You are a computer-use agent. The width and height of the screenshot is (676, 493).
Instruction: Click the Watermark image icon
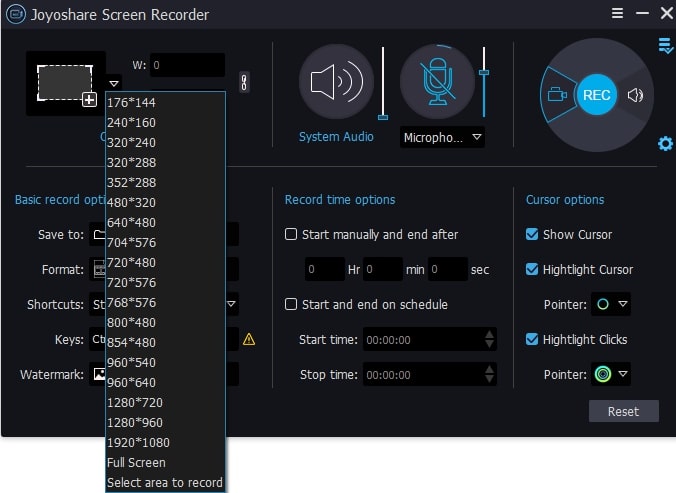100,374
